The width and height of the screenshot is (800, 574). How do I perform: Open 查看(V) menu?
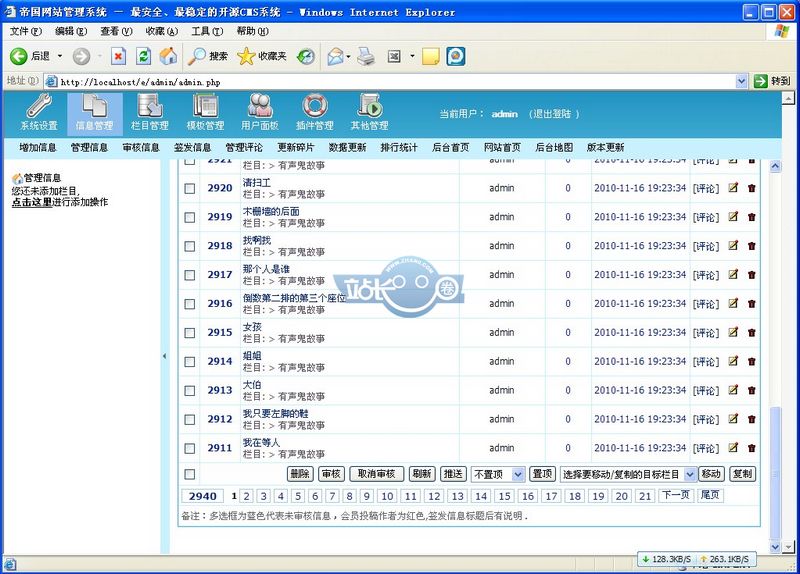116,31
